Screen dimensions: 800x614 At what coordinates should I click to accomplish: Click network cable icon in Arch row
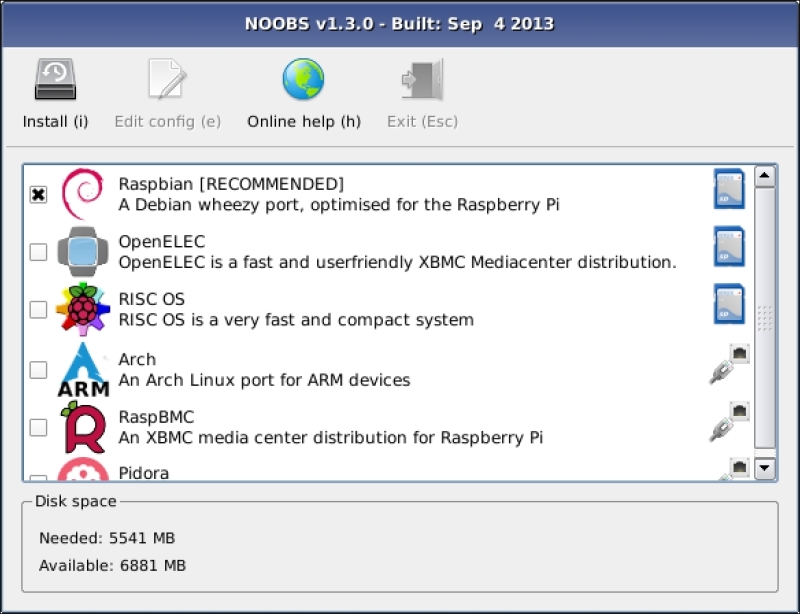[730, 364]
